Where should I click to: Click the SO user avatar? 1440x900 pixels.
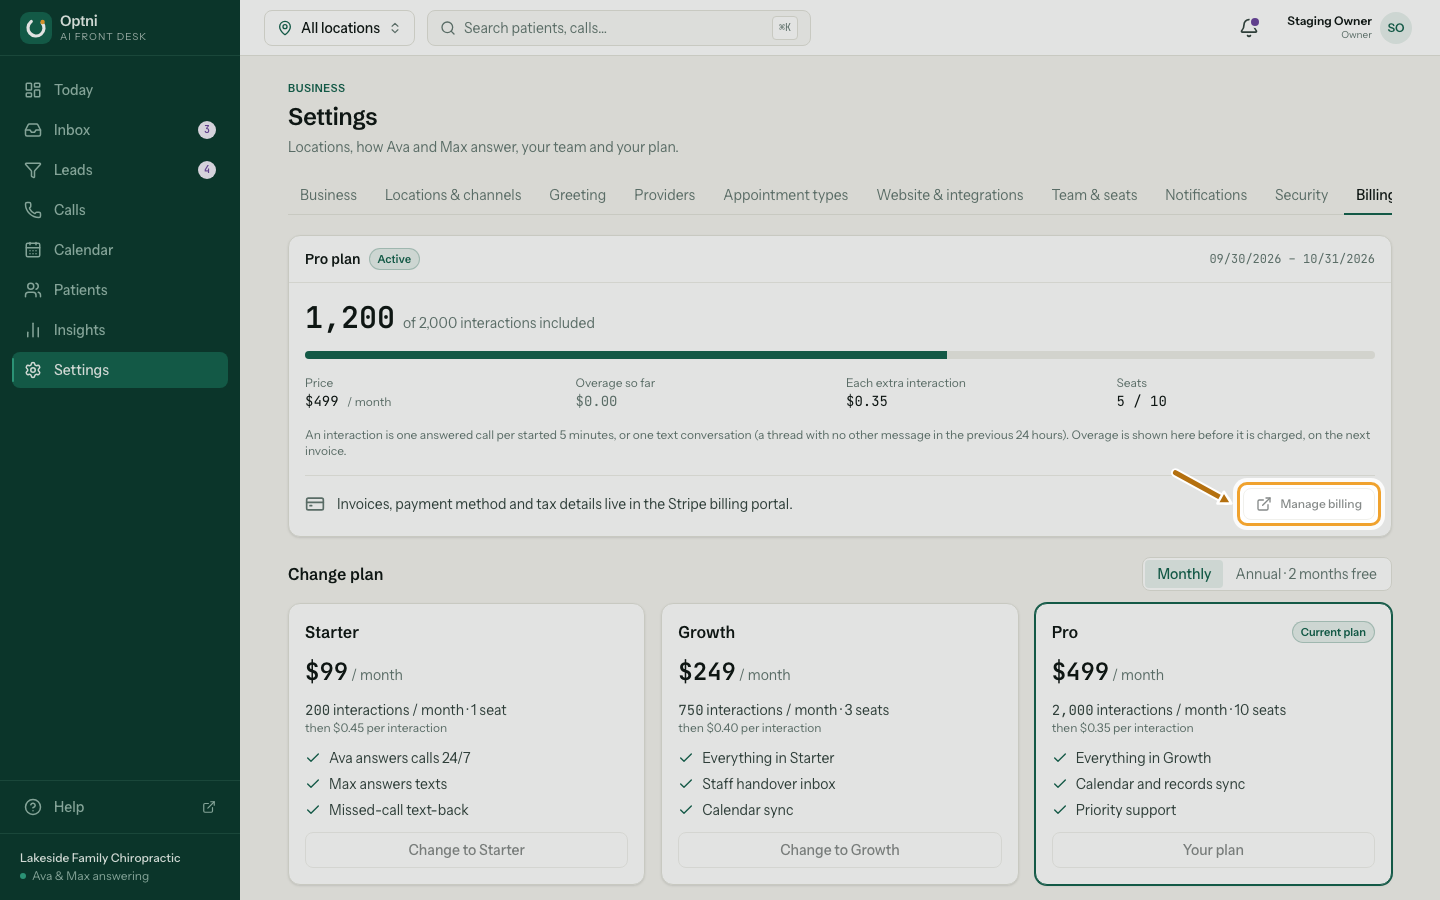click(x=1396, y=28)
